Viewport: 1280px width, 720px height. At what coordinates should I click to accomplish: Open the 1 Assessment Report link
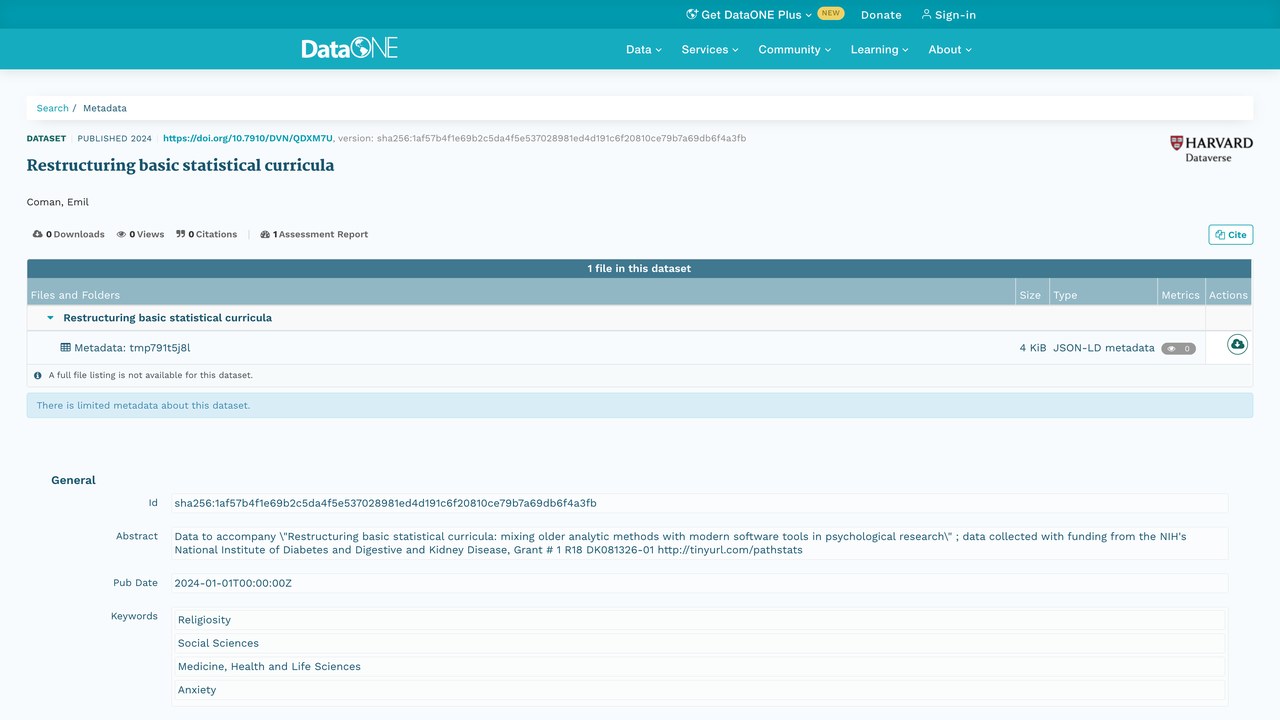[x=314, y=234]
